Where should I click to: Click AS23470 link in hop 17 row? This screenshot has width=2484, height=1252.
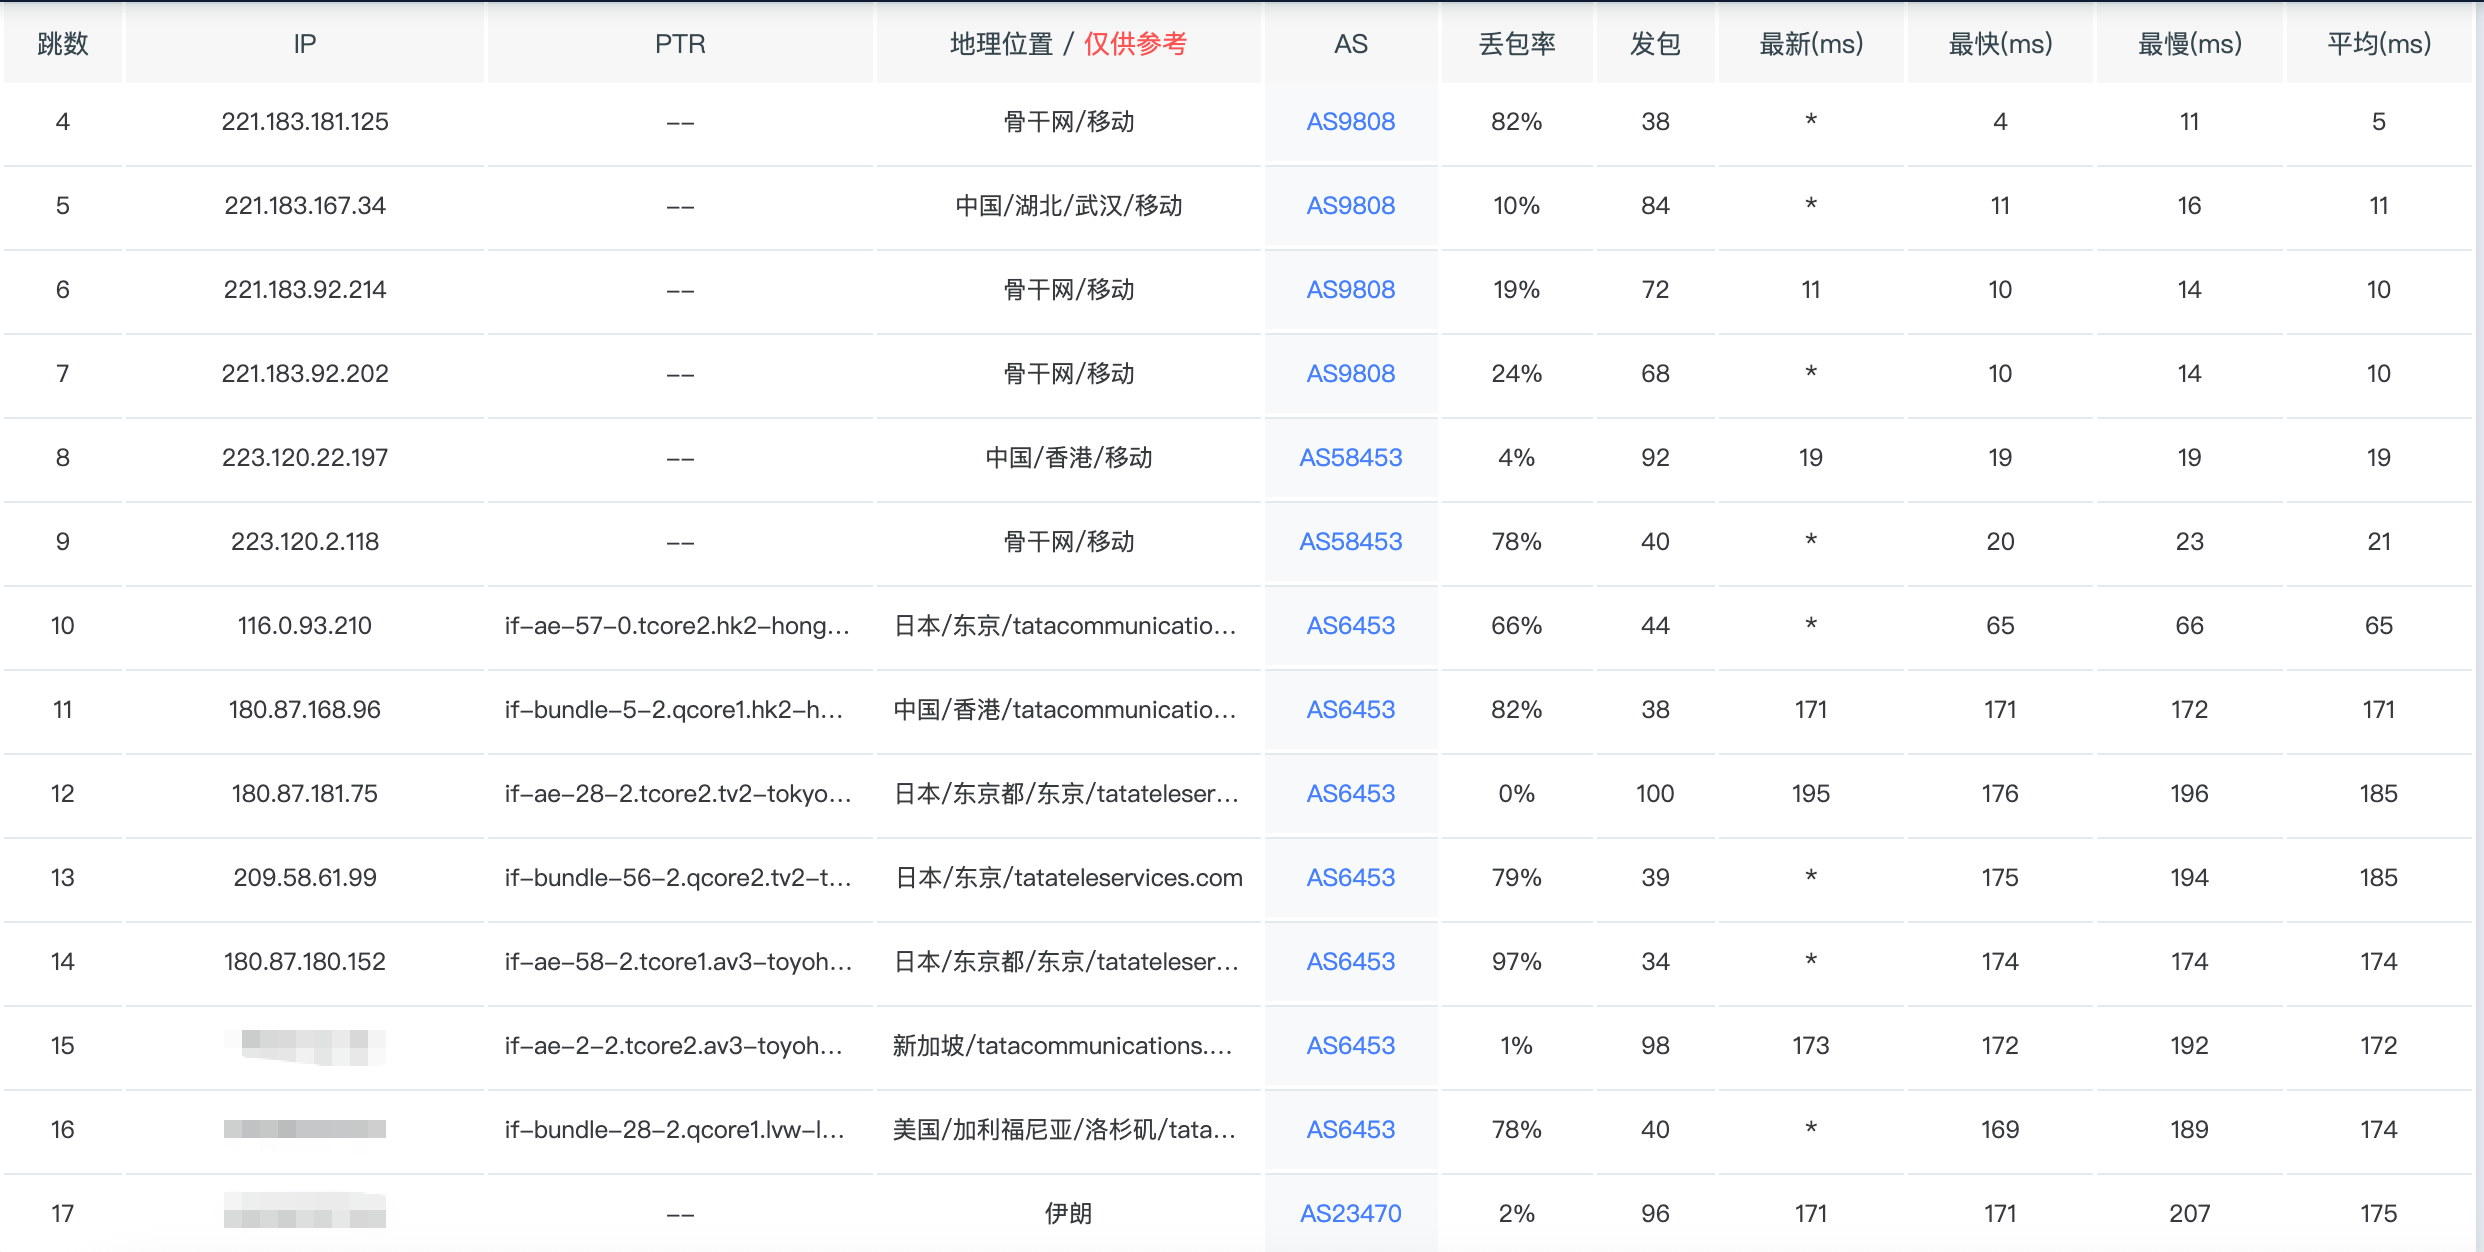point(1350,1214)
